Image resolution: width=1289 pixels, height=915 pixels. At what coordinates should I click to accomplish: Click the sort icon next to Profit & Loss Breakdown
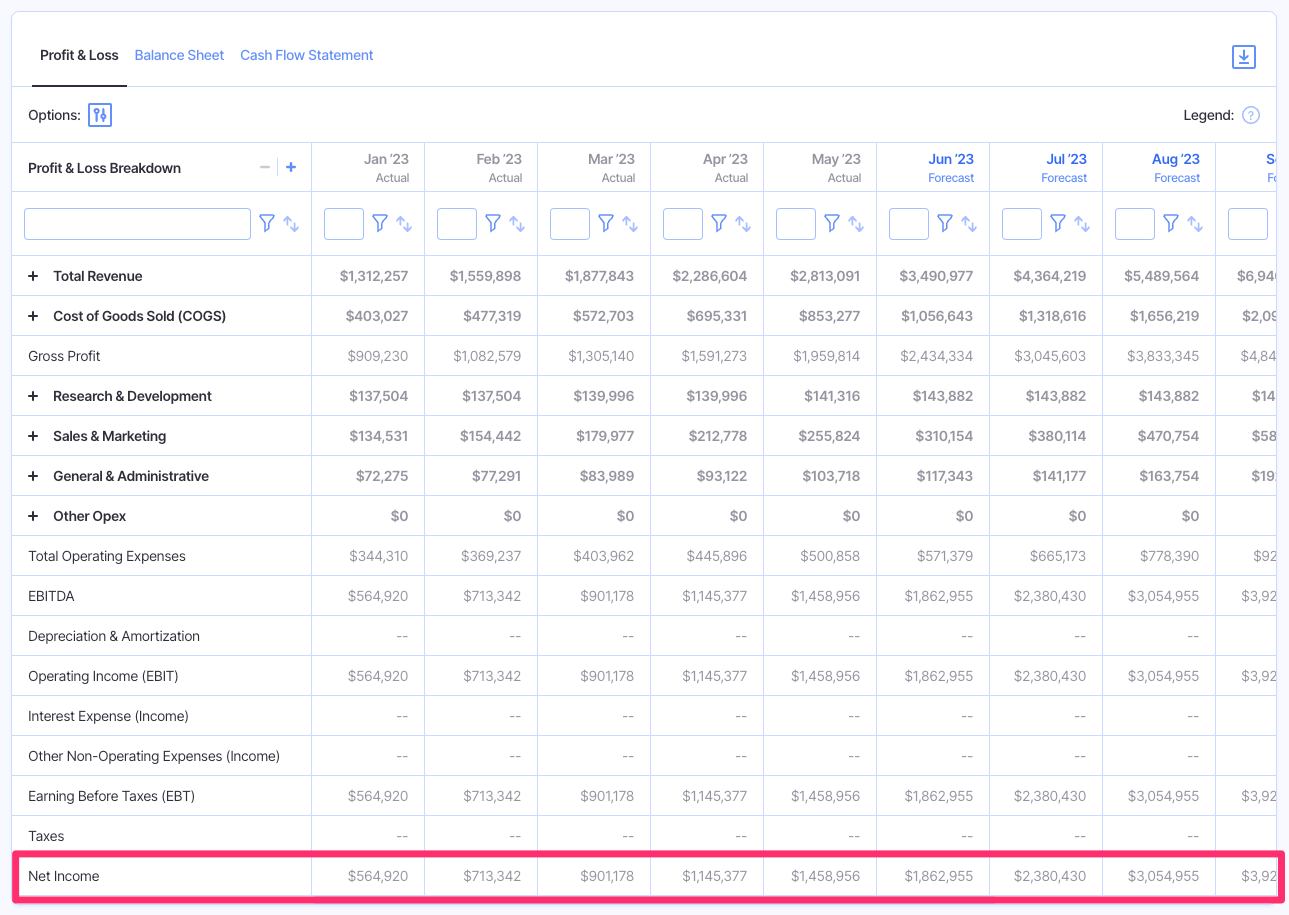coord(289,223)
